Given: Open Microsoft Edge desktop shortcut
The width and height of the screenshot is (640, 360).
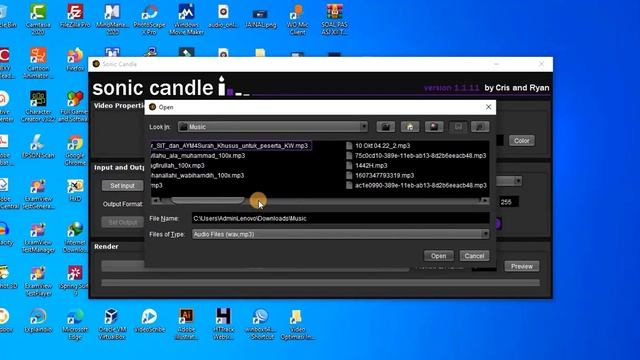Looking at the screenshot, I should [x=75, y=324].
